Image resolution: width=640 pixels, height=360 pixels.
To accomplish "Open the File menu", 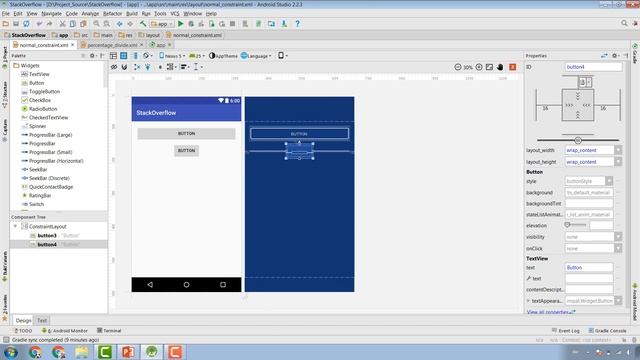I will [6, 13].
